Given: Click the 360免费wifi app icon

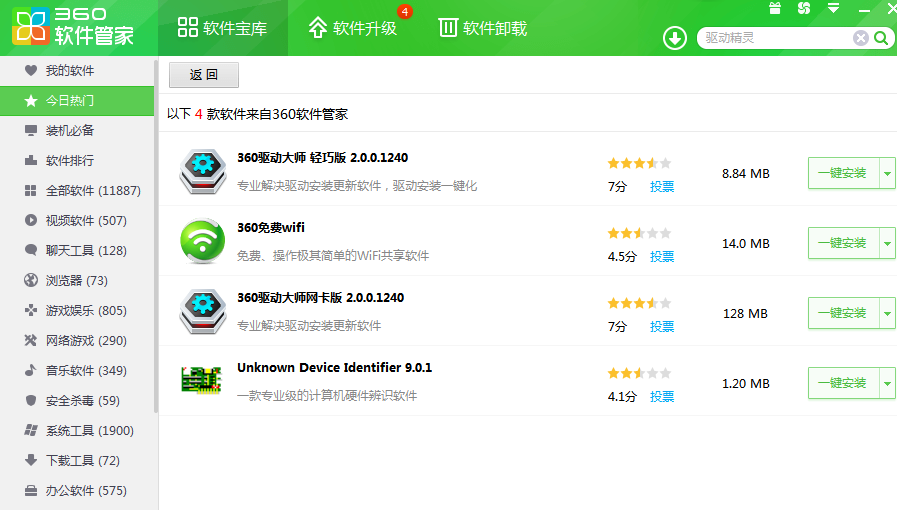Looking at the screenshot, I should [203, 241].
